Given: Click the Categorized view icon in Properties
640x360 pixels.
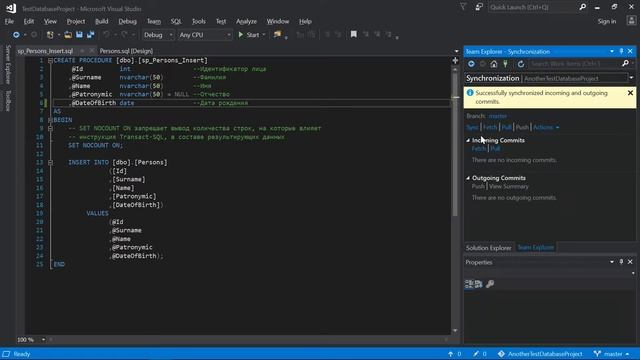Looking at the screenshot, I should point(469,284).
